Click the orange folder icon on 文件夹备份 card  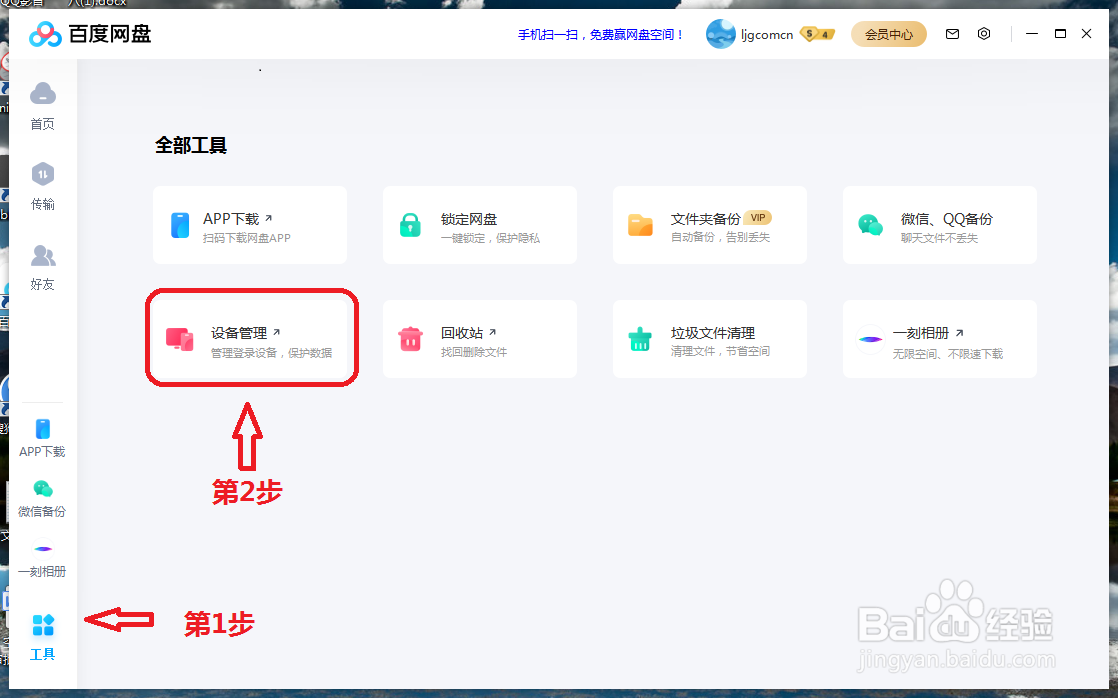click(640, 225)
